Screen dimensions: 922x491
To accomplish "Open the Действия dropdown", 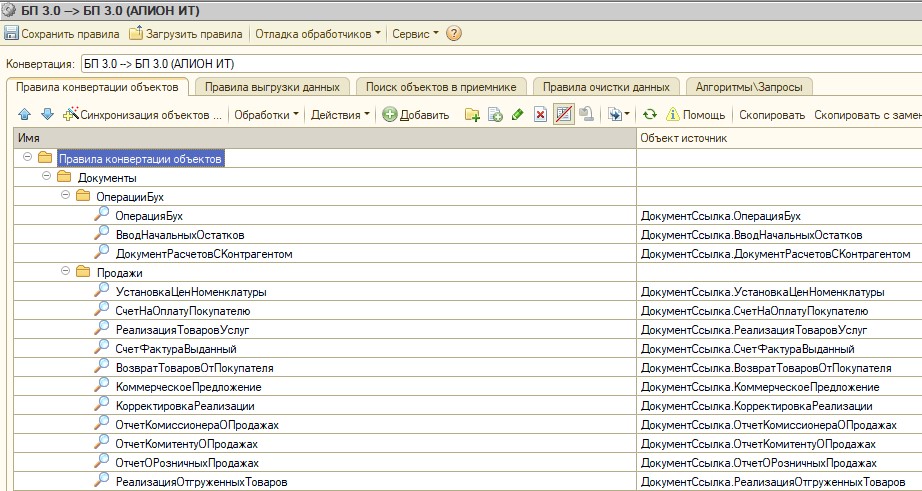I will point(340,115).
